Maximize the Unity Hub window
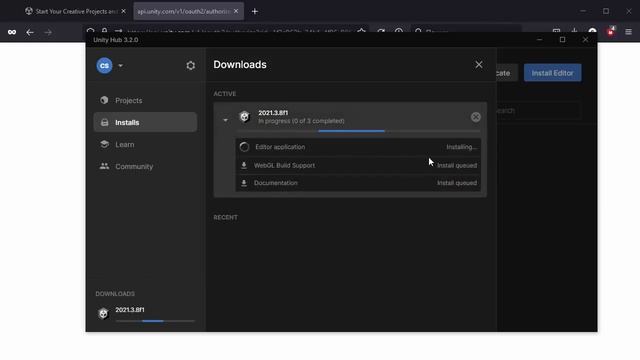The image size is (640, 360). [x=562, y=40]
